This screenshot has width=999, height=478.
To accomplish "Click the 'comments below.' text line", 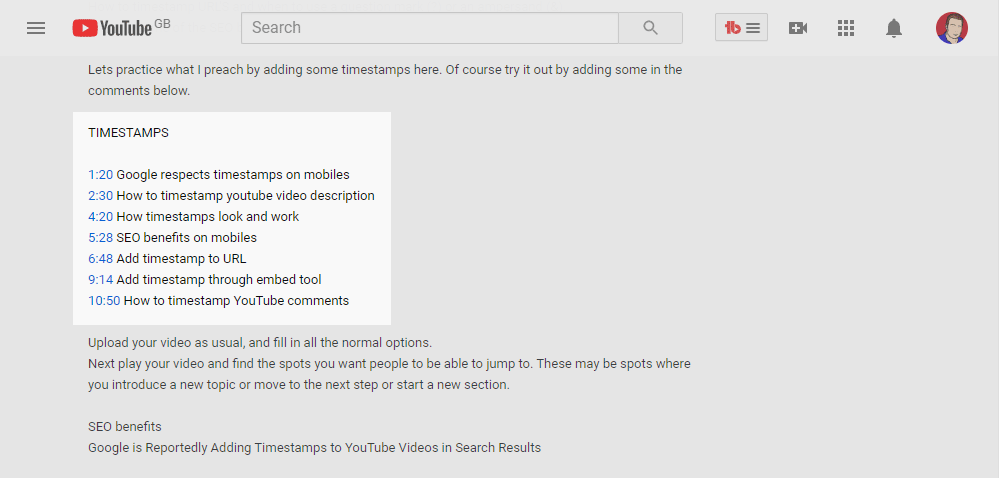I will 139,91.
